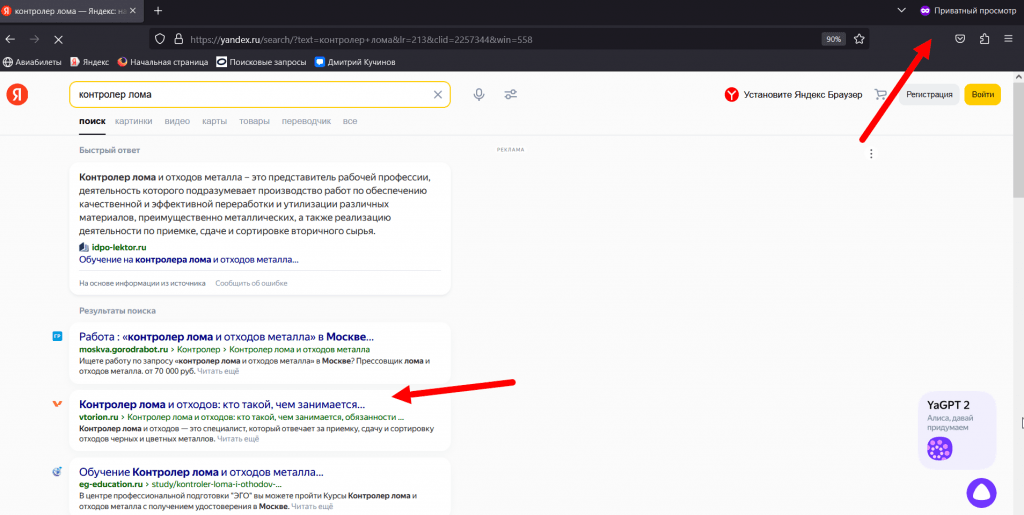Open search settings filter icon

[x=510, y=94]
